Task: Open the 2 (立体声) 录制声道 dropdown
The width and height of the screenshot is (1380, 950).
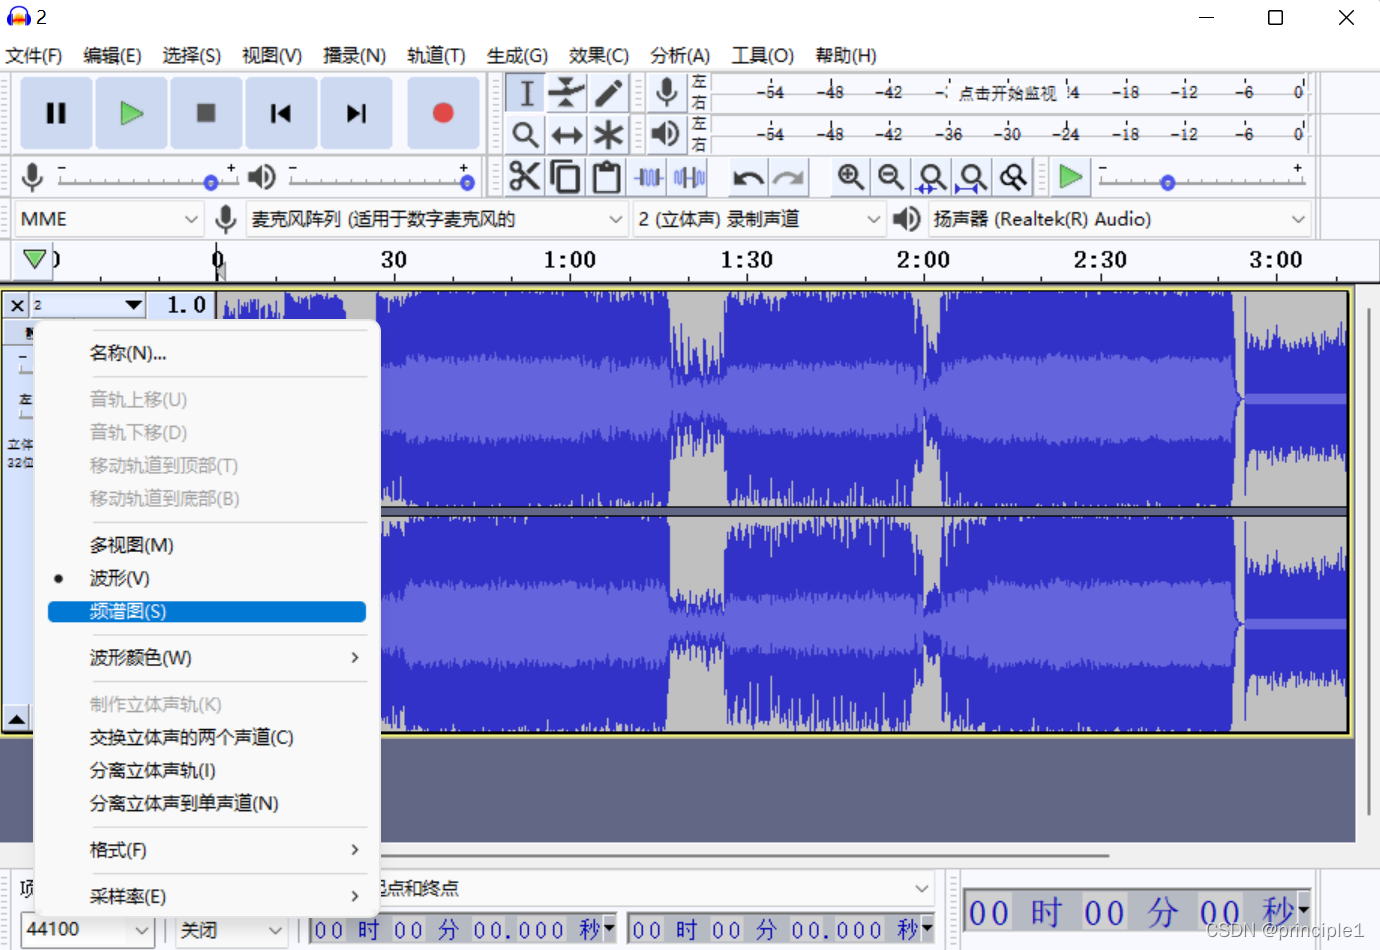Action: point(759,219)
